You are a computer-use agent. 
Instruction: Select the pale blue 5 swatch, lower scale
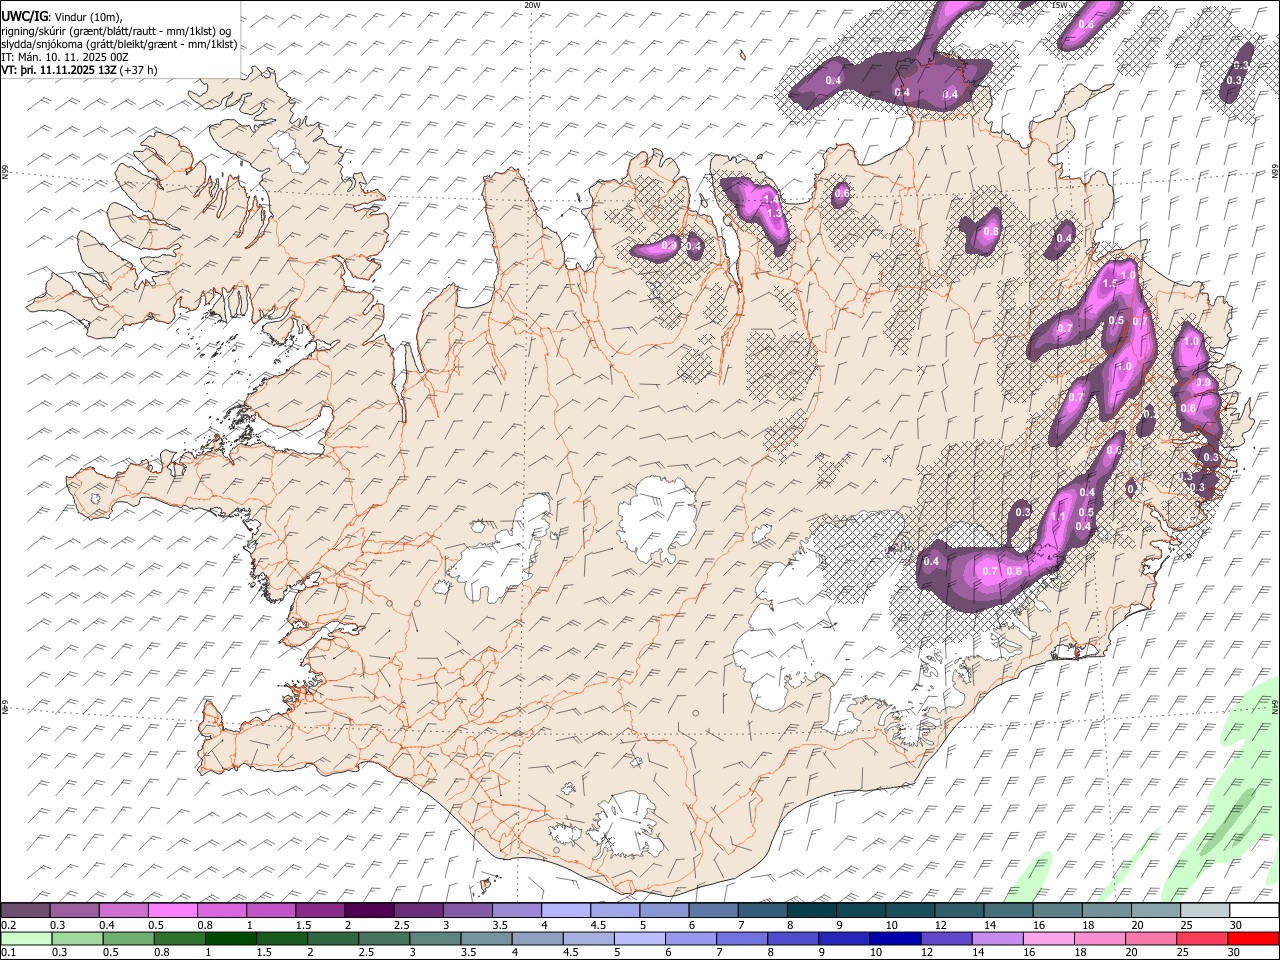pos(640,938)
